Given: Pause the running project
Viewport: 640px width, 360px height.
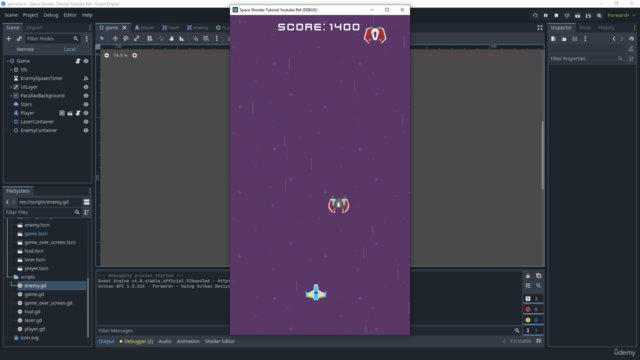Looking at the screenshot, I should click(x=545, y=16).
